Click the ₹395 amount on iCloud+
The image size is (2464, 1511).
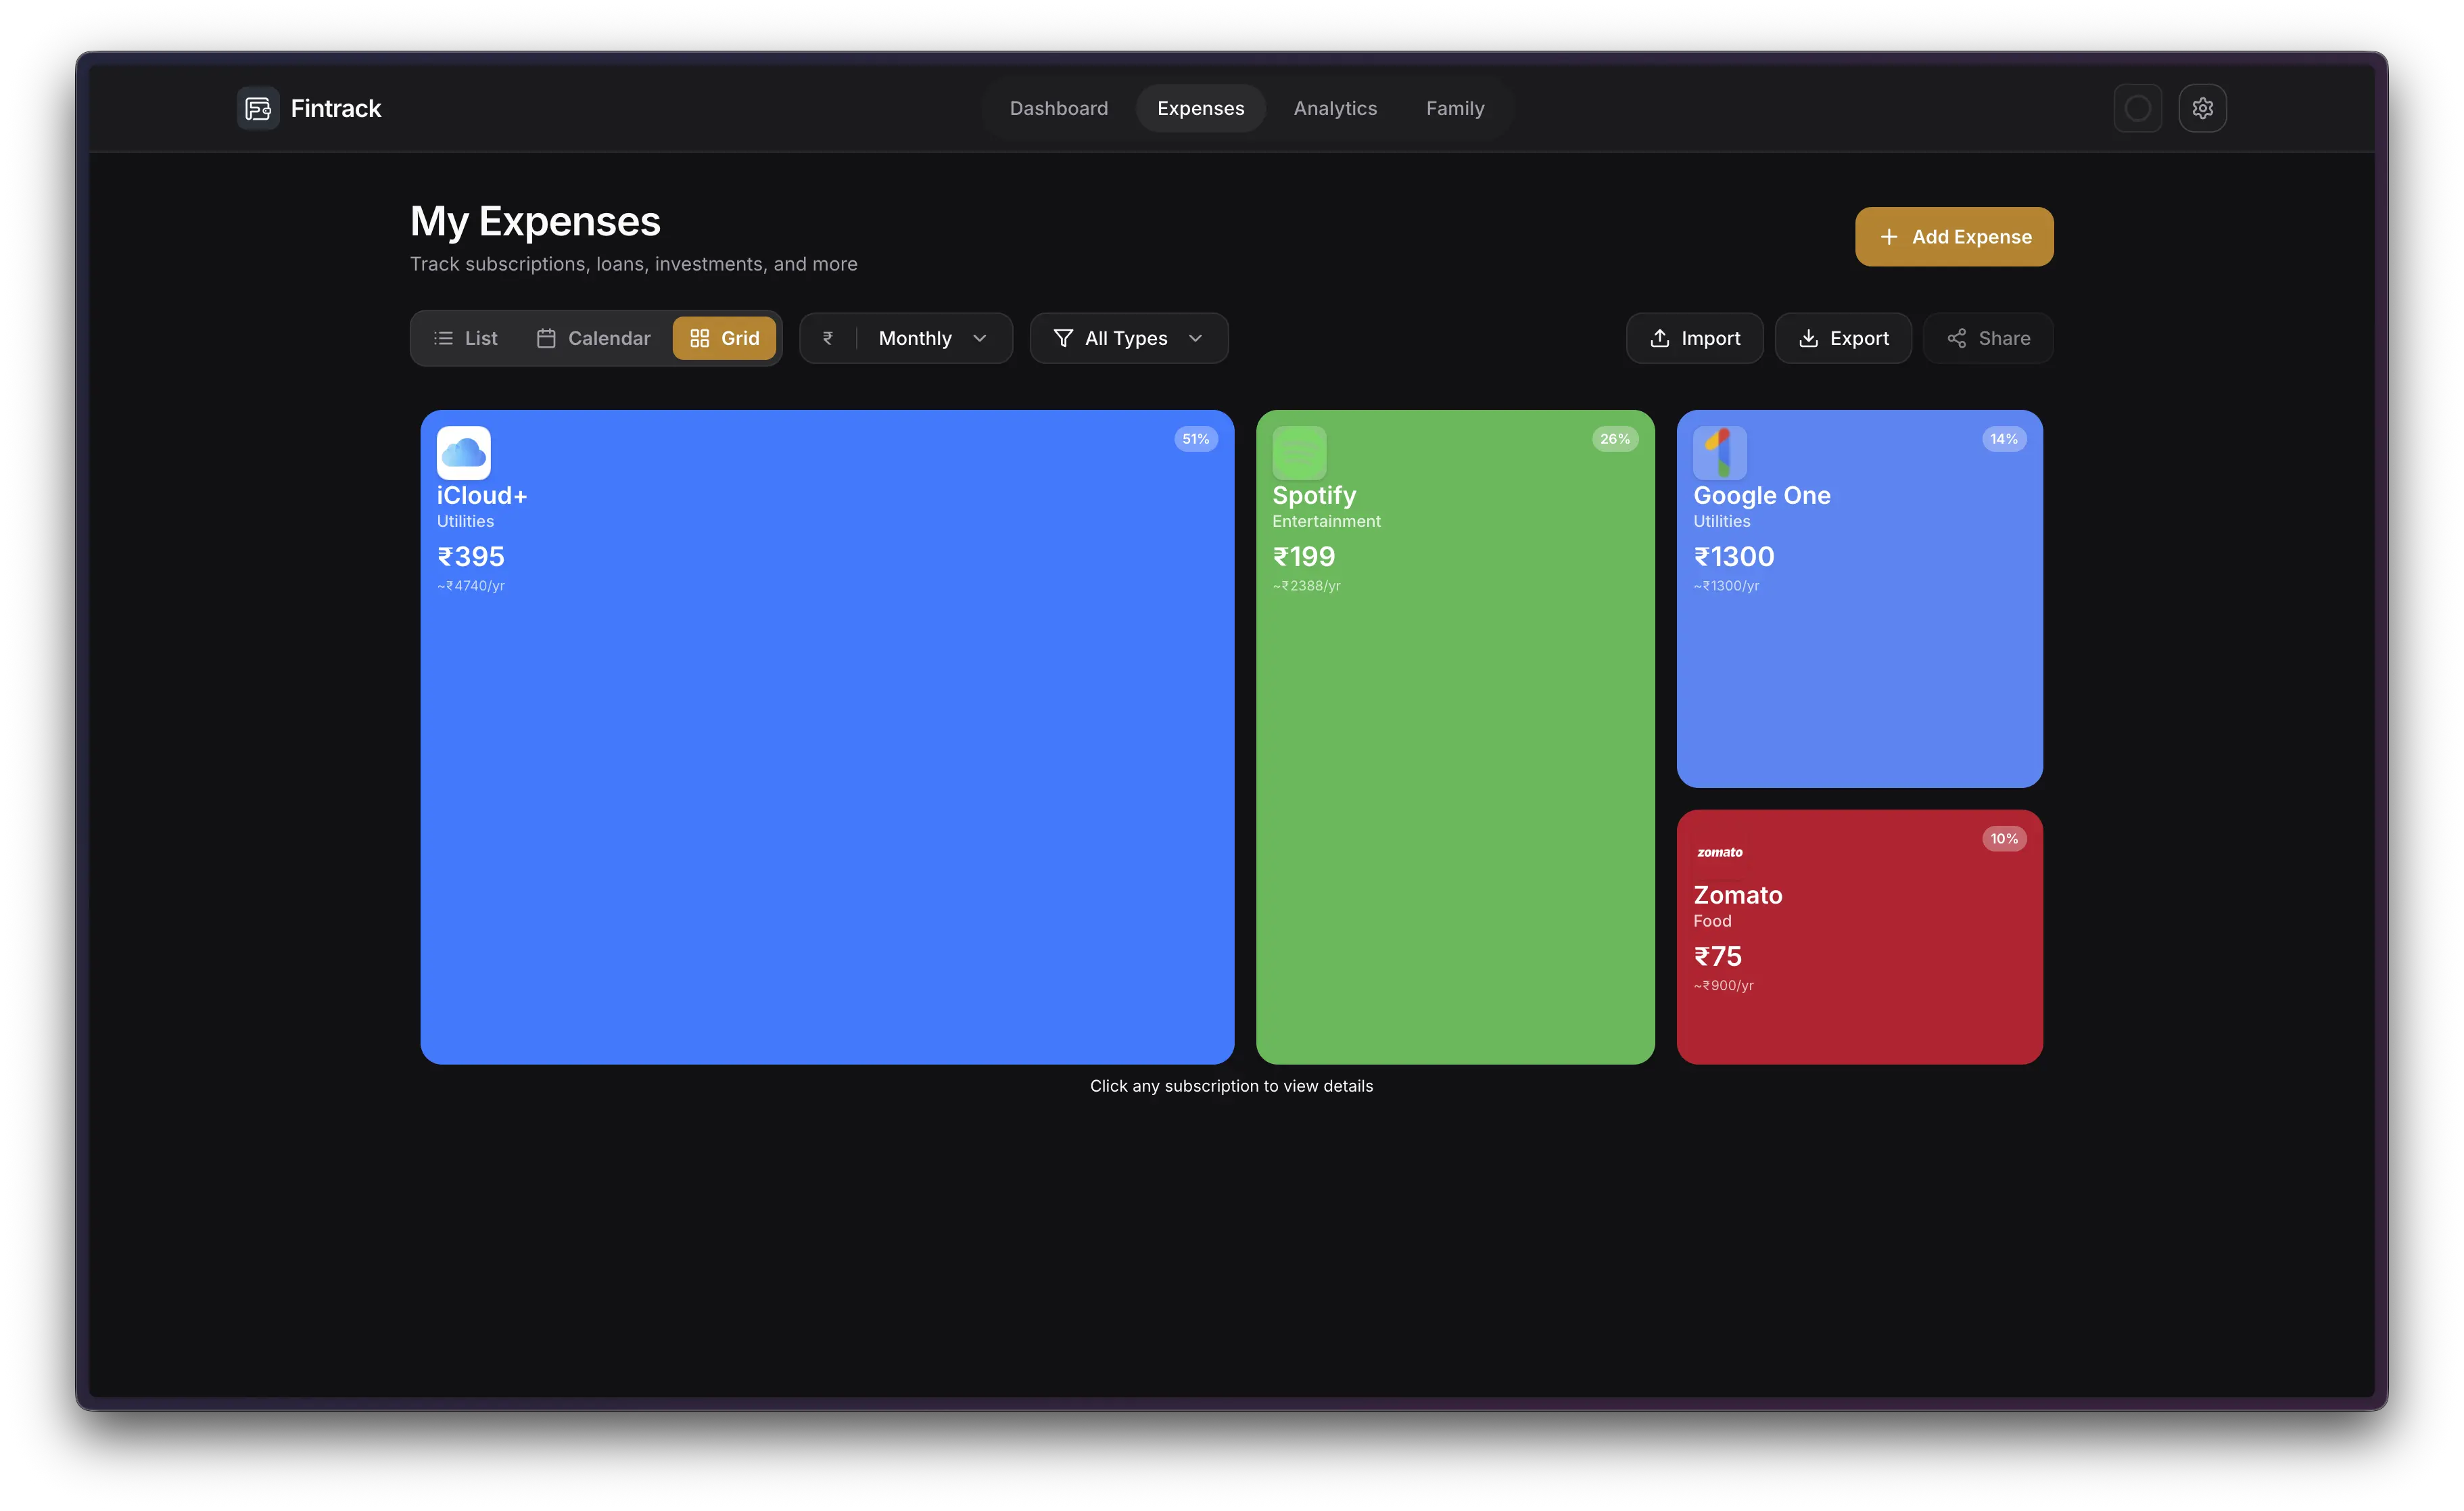tap(471, 556)
